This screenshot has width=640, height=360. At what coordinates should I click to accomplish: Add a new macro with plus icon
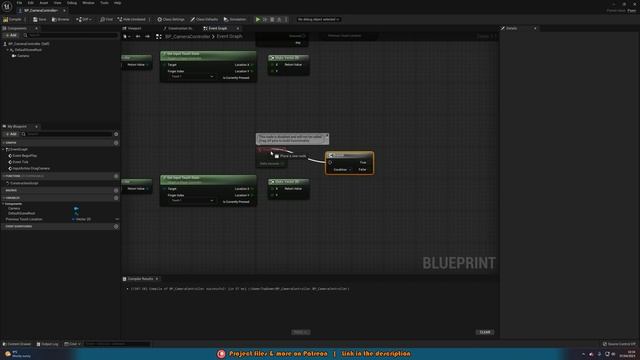coord(116,191)
